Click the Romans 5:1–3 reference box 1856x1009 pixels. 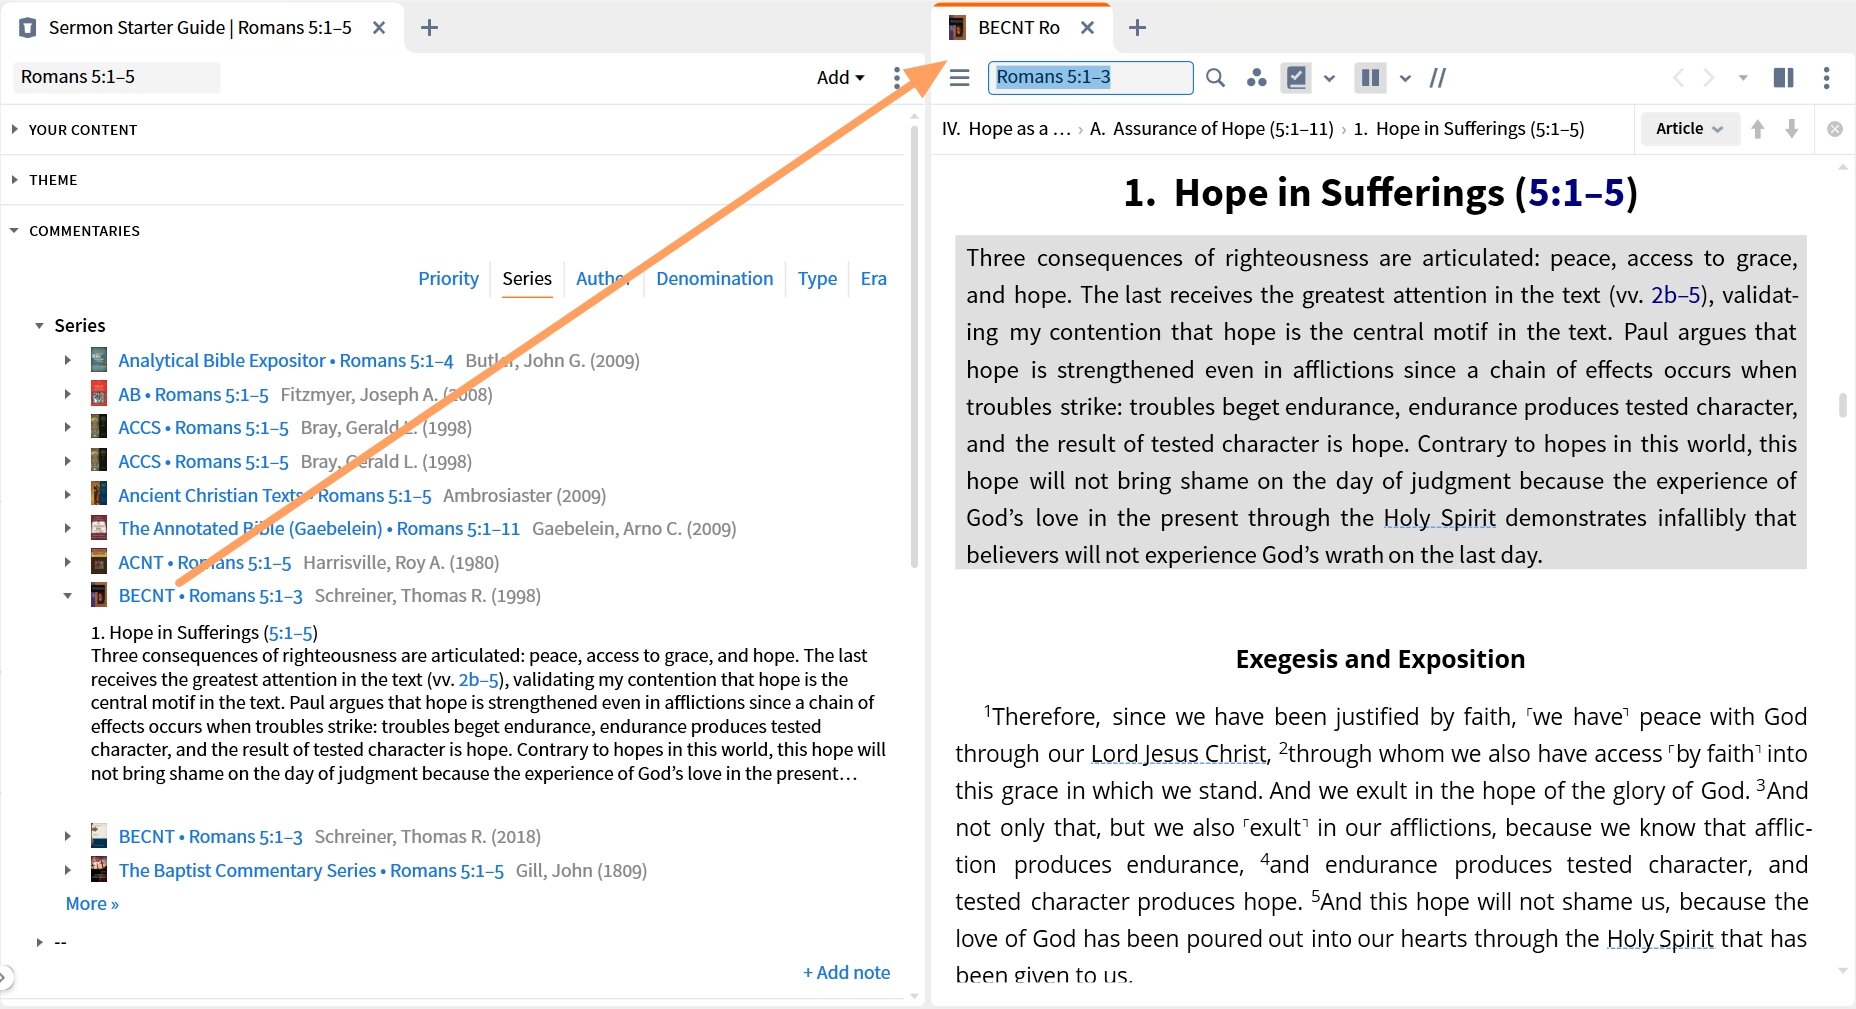tap(1090, 78)
